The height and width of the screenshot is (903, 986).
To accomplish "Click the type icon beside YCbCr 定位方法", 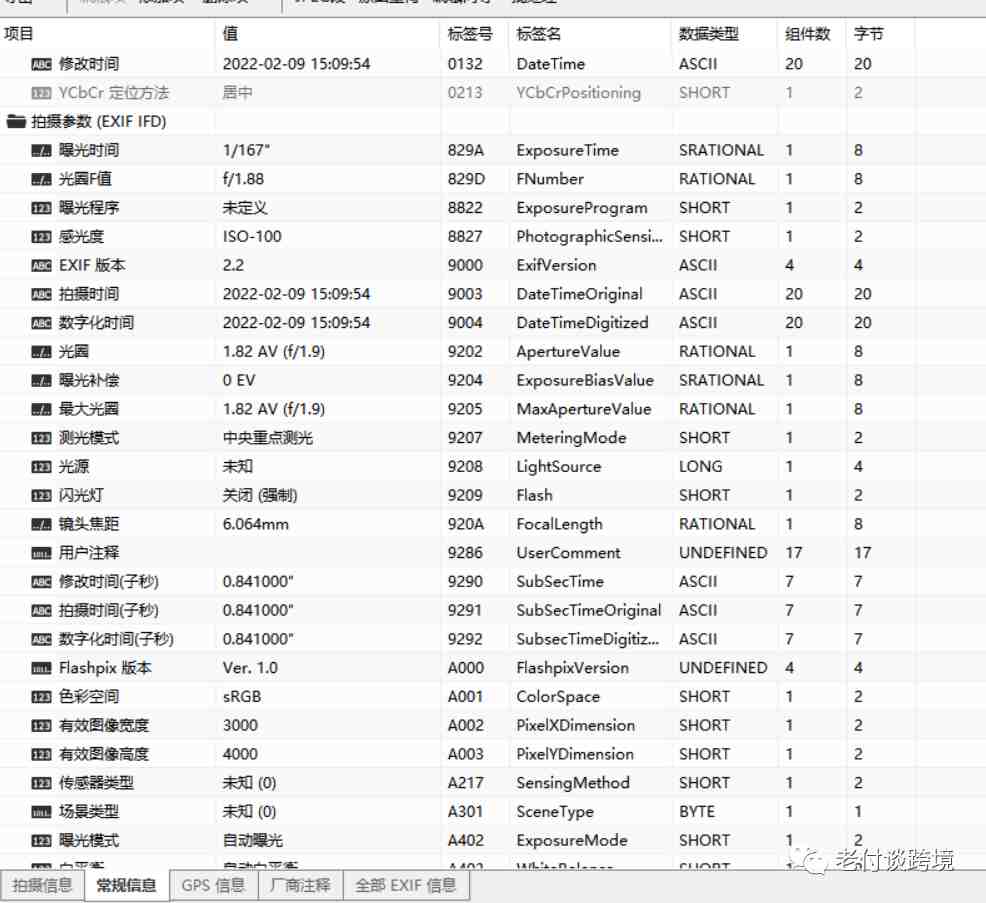I will click(42, 93).
